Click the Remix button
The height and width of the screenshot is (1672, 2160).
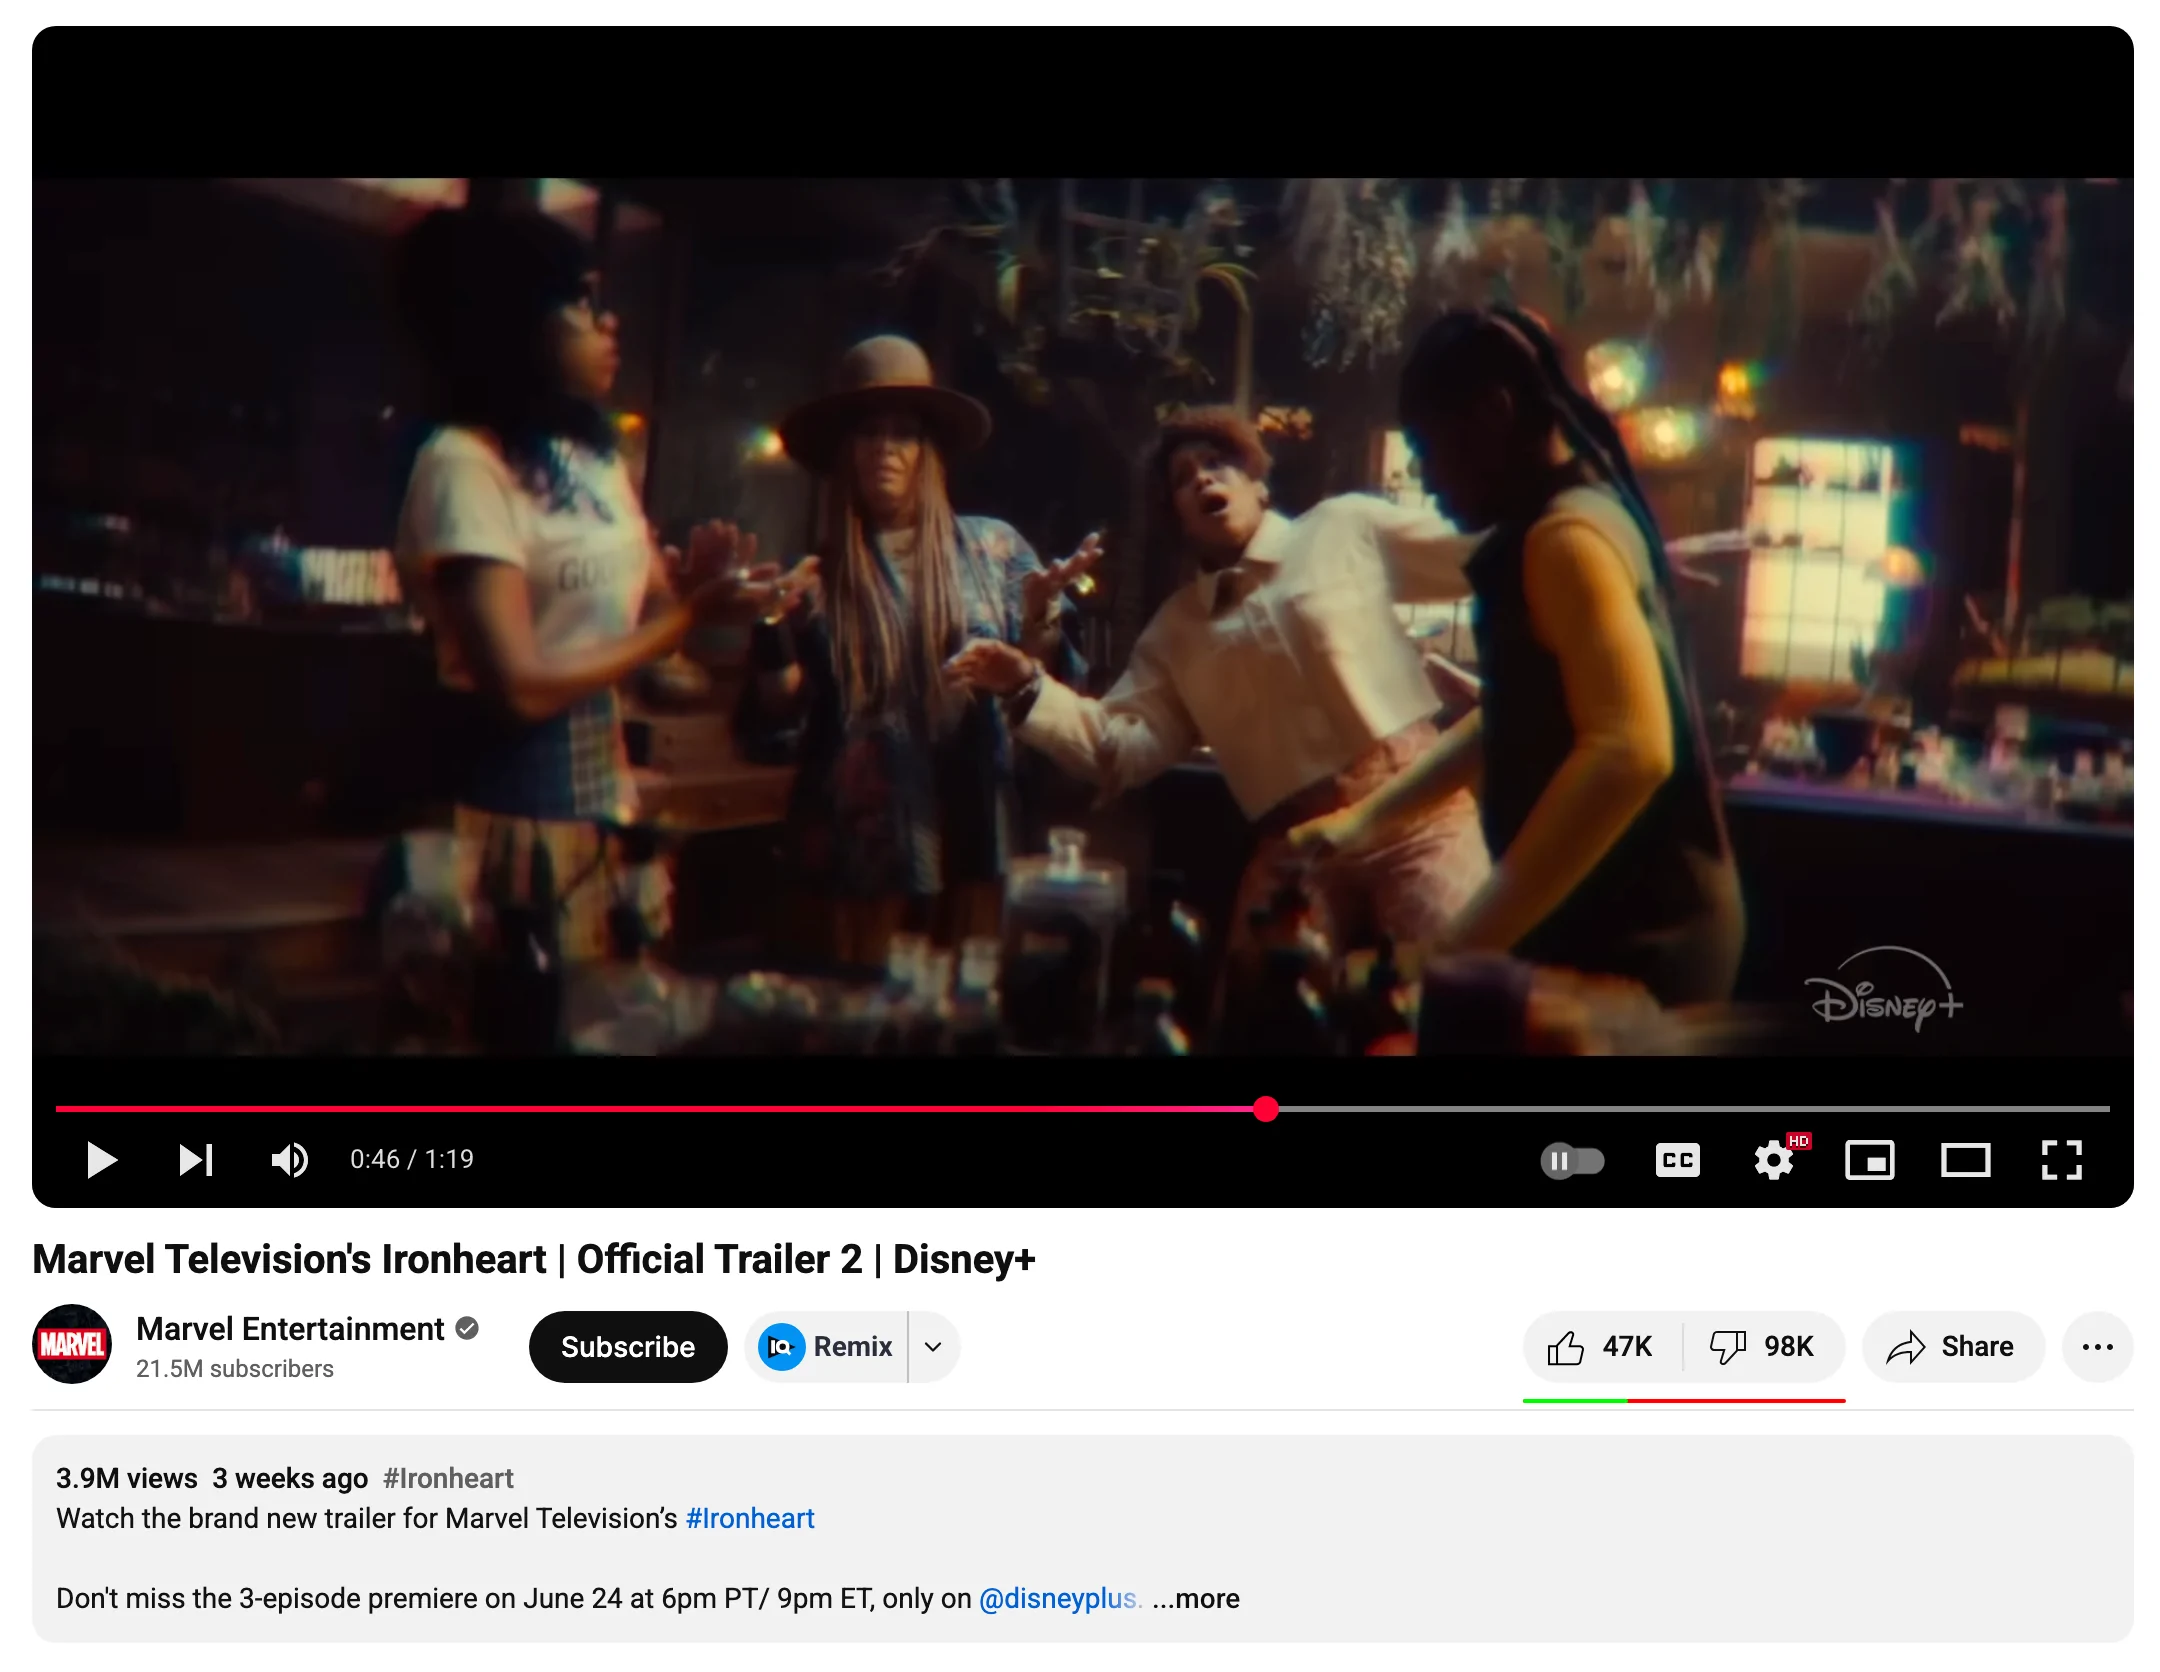tap(827, 1347)
